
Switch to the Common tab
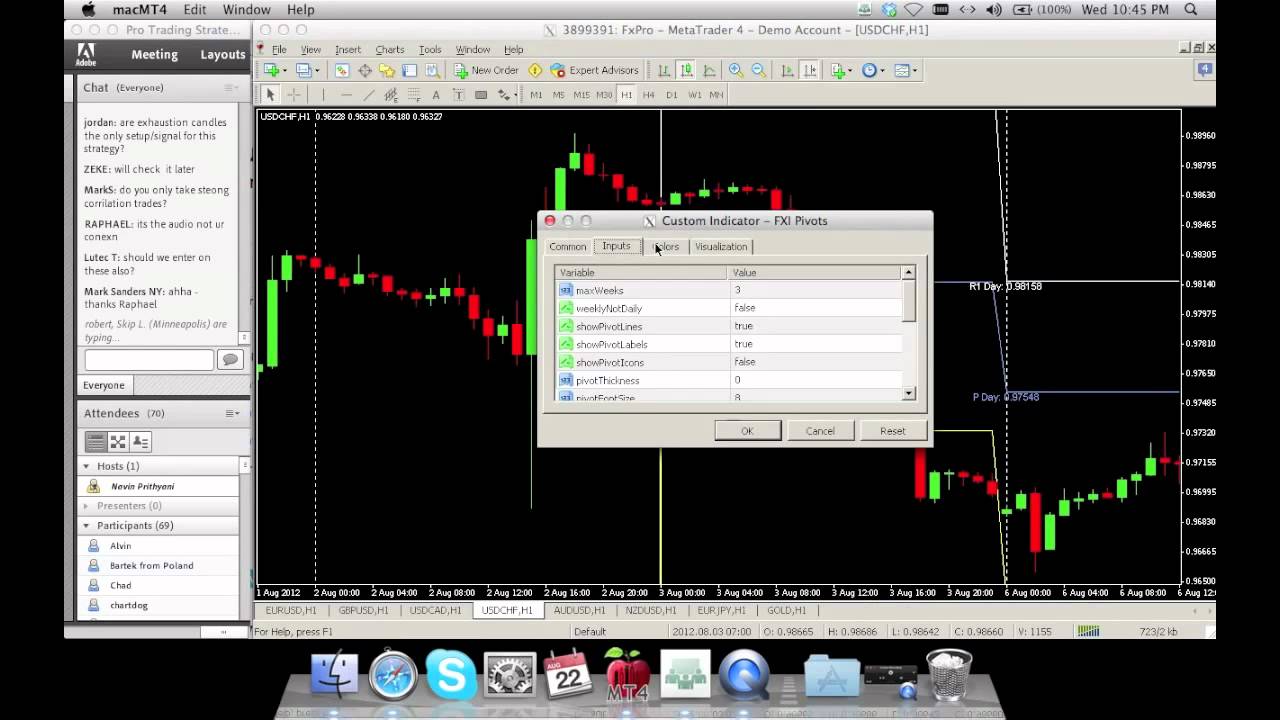pos(567,247)
